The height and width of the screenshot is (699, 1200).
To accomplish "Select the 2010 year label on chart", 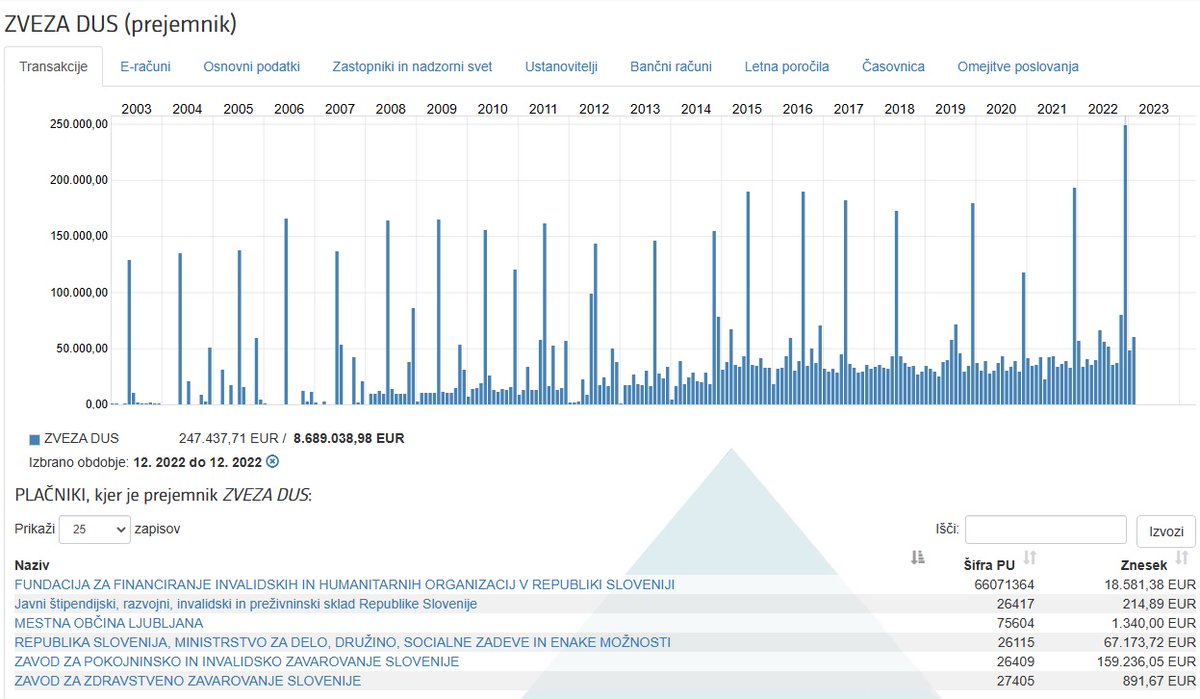I will pyautogui.click(x=492, y=109).
